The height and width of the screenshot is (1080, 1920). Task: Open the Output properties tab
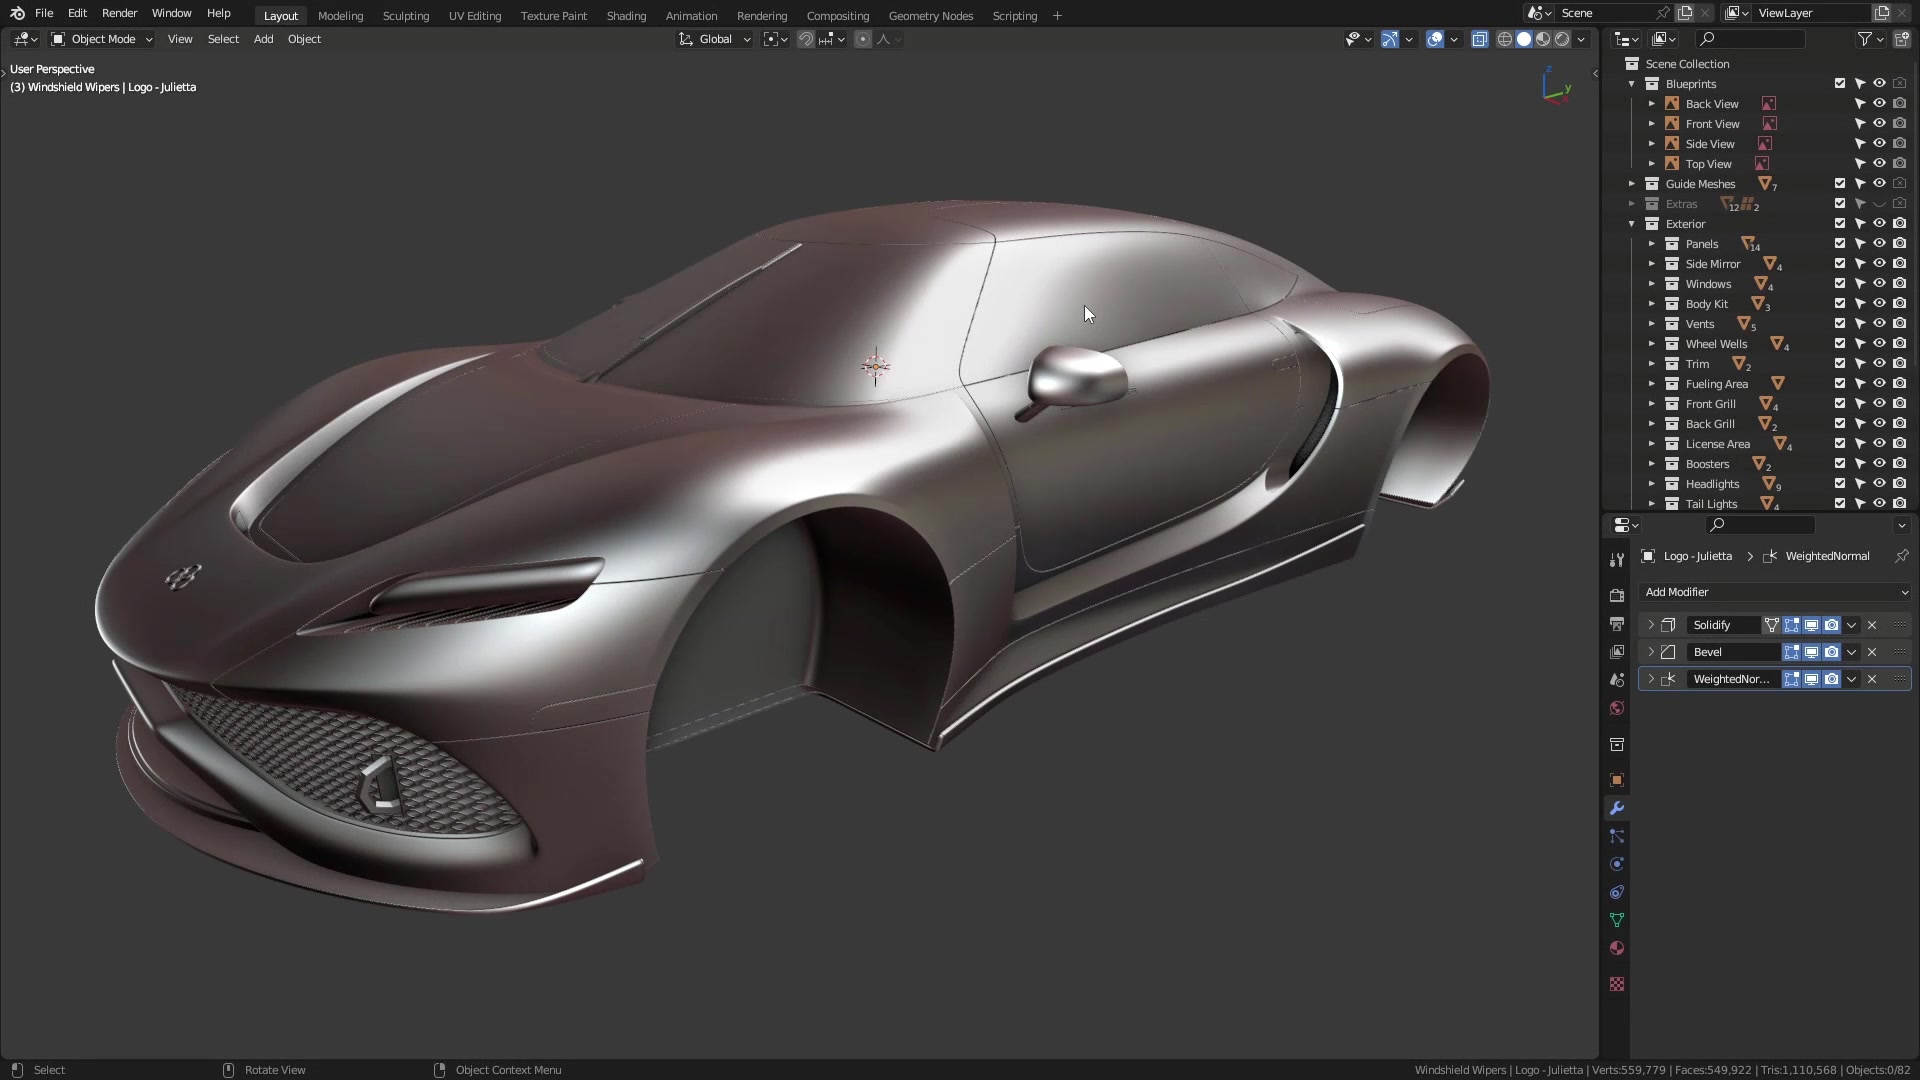pos(1617,623)
